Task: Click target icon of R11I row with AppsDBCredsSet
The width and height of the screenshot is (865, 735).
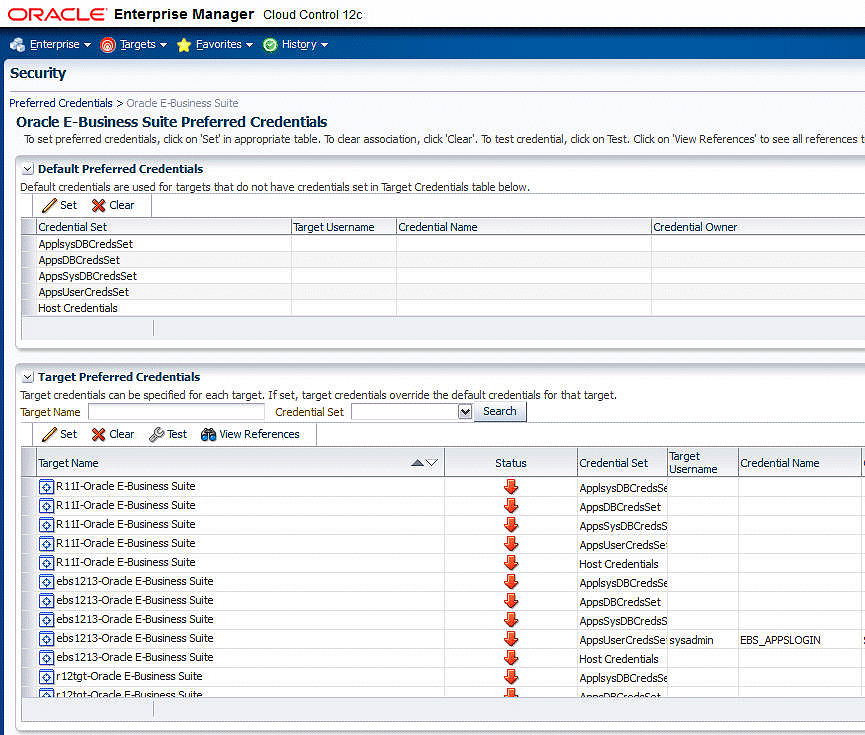Action: pyautogui.click(x=46, y=505)
